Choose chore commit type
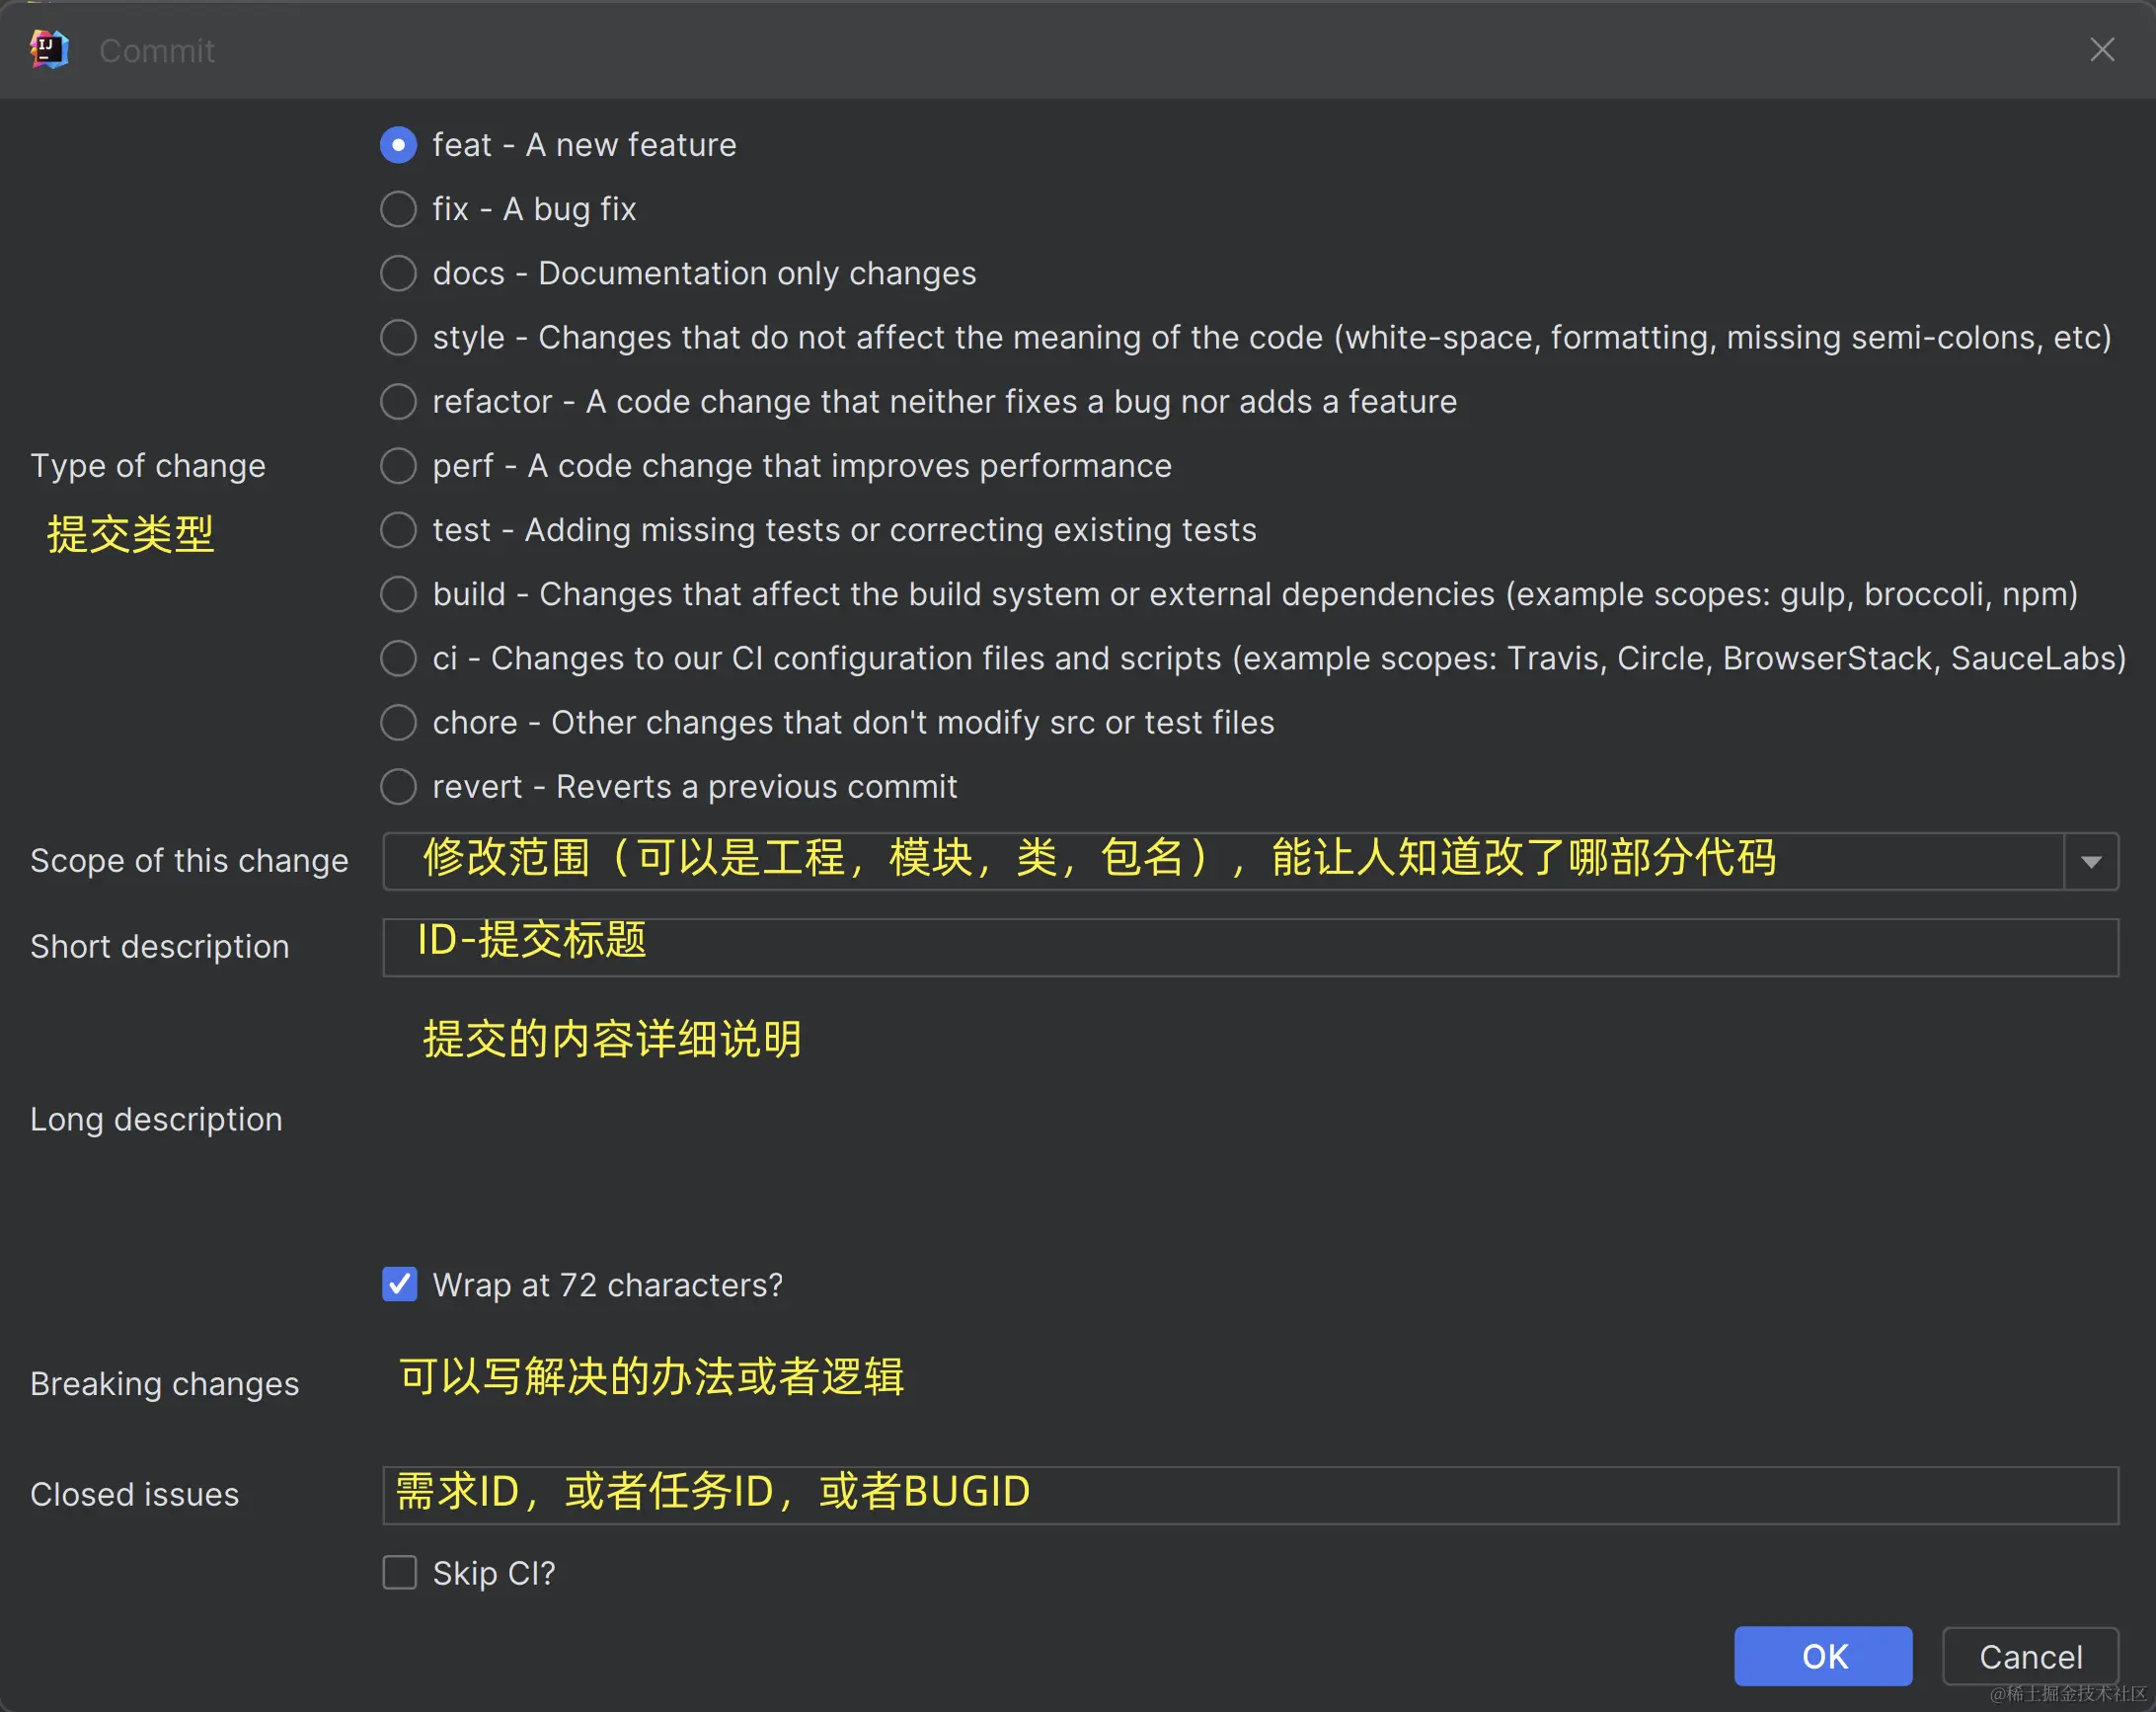The width and height of the screenshot is (2156, 1712). pos(398,722)
